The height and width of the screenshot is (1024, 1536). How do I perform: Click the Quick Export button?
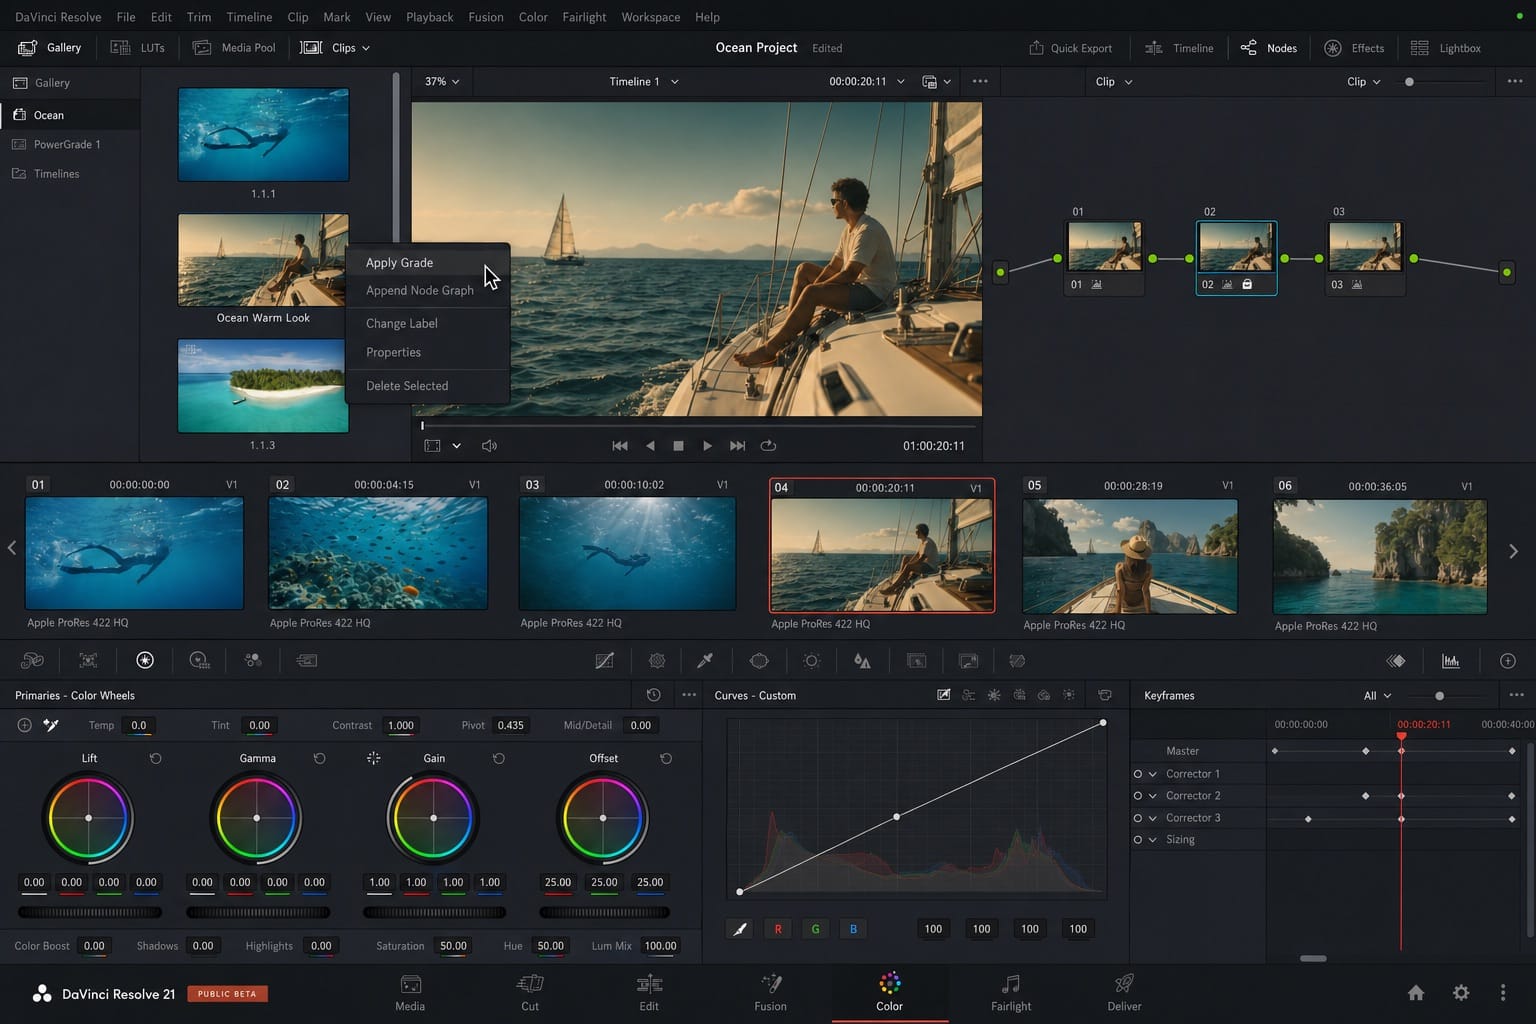click(x=1070, y=48)
